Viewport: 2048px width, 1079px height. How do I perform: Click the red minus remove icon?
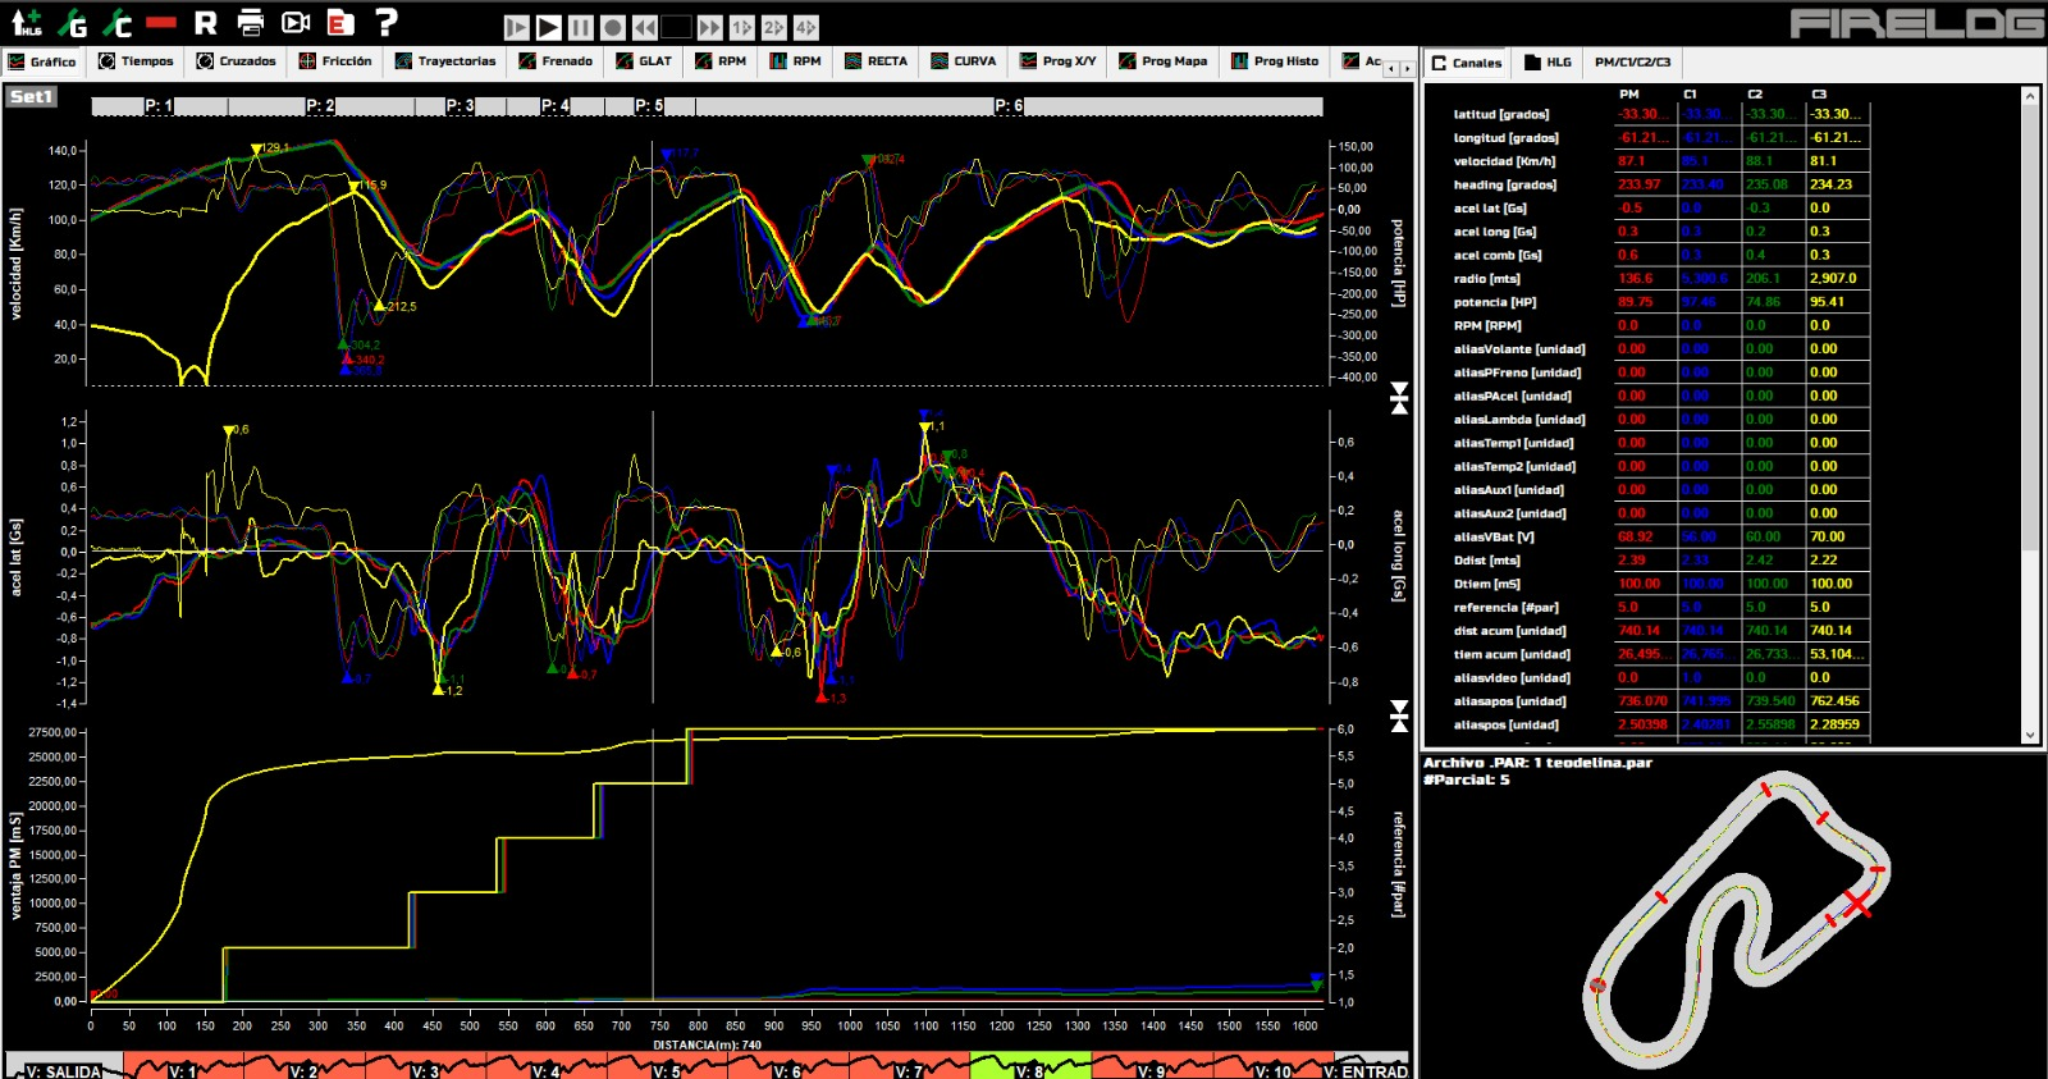click(161, 22)
